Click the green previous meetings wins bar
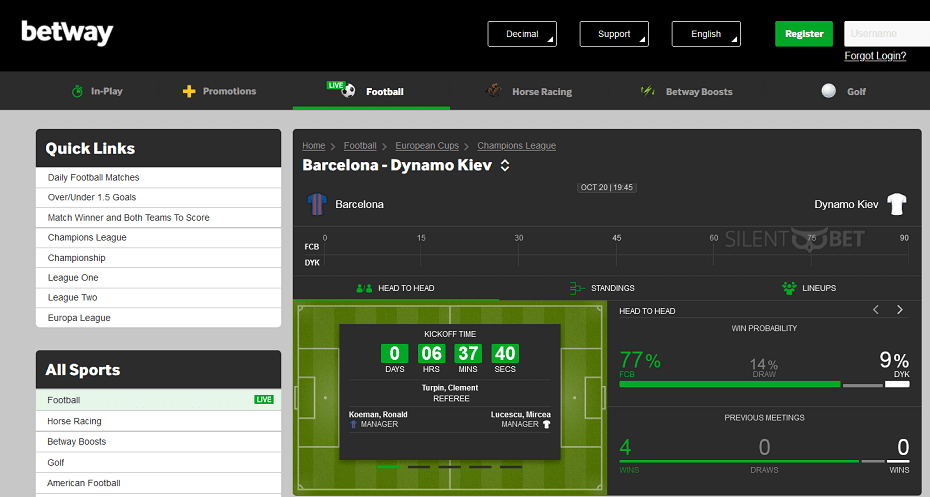 [738, 461]
